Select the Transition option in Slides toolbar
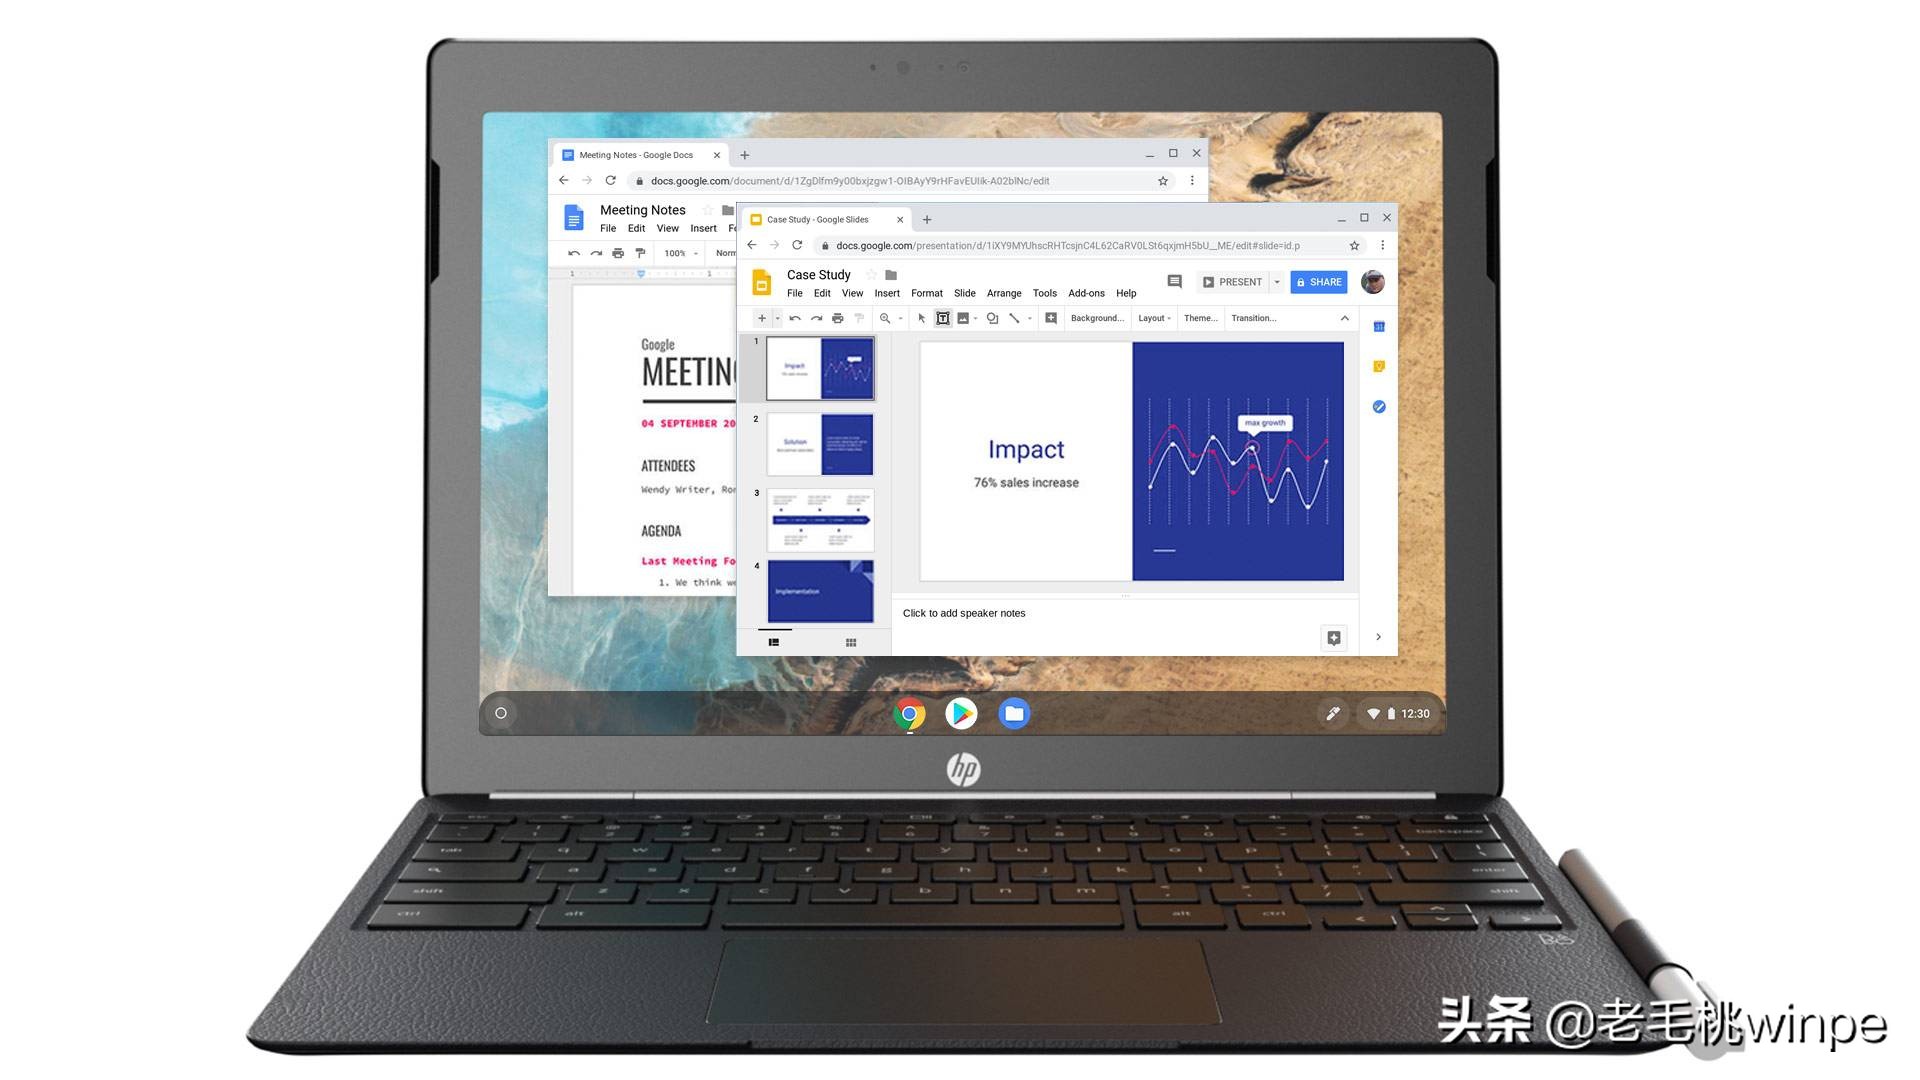Image resolution: width=1920 pixels, height=1080 pixels. (1253, 318)
